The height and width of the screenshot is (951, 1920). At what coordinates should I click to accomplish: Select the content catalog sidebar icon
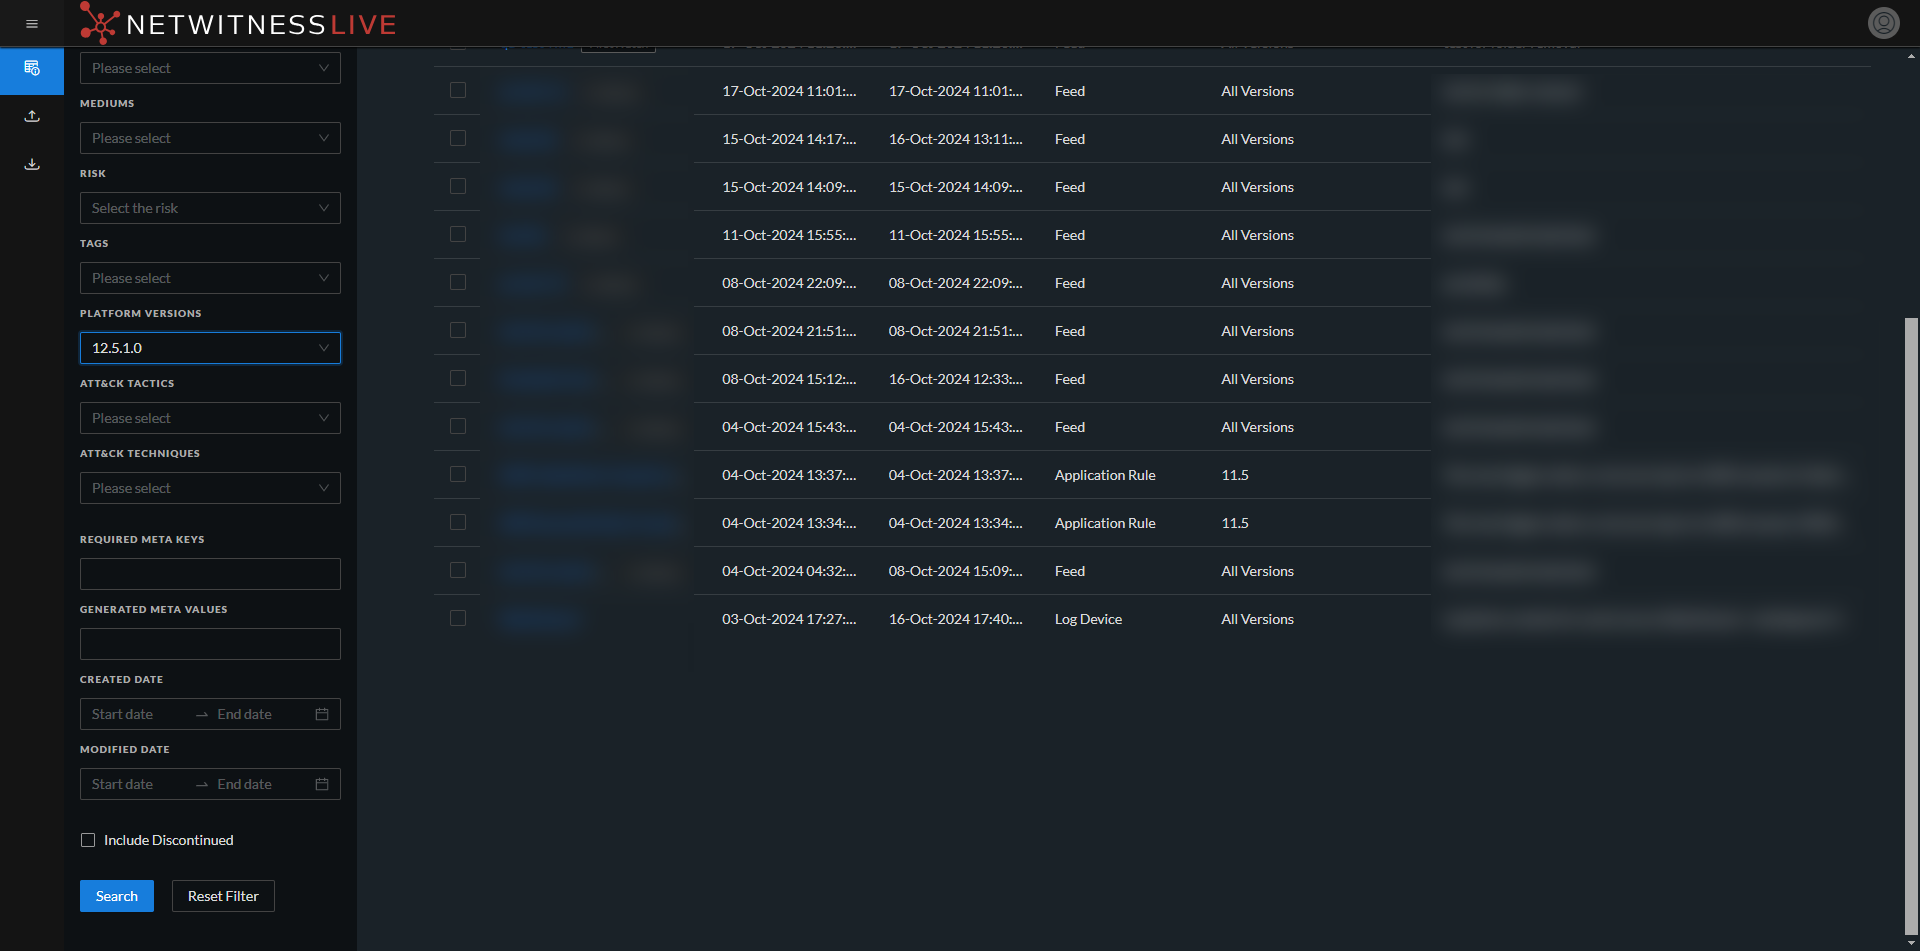pos(31,71)
